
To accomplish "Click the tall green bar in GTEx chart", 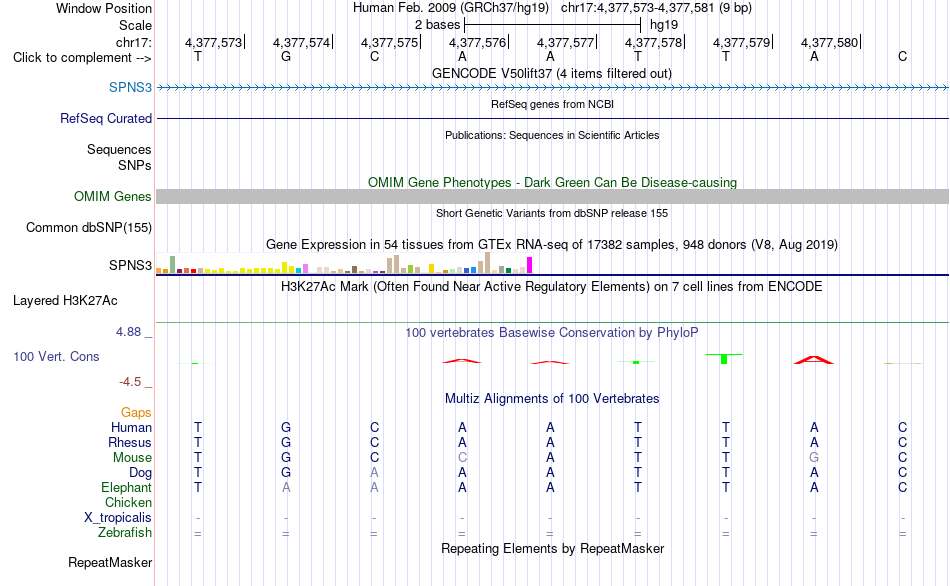I will (173, 264).
